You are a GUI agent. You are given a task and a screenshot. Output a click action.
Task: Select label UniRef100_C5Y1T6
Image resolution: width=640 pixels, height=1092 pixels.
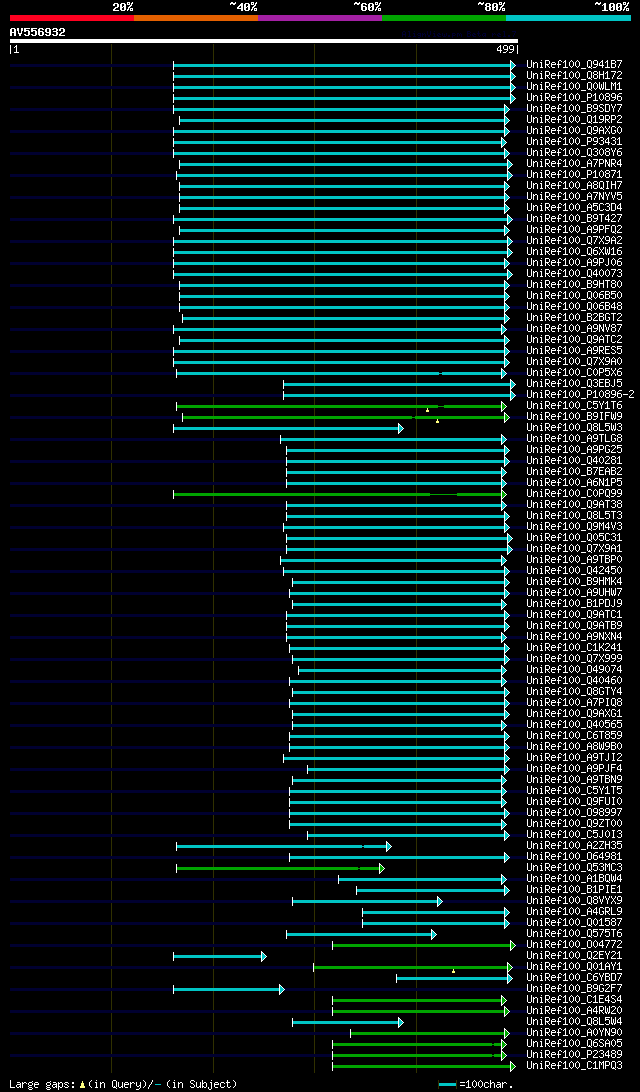pos(575,405)
